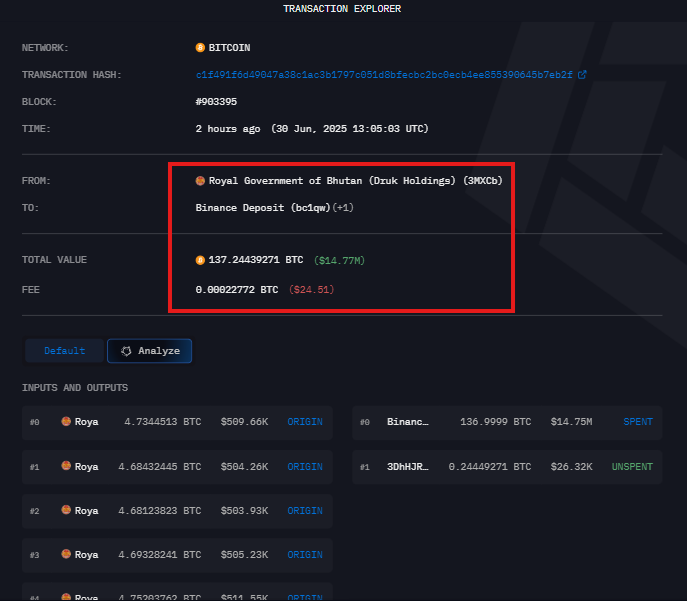Click ORIGIN on input 4.7344513 BTC
Viewport: 687px width, 601px height.
pyautogui.click(x=305, y=422)
